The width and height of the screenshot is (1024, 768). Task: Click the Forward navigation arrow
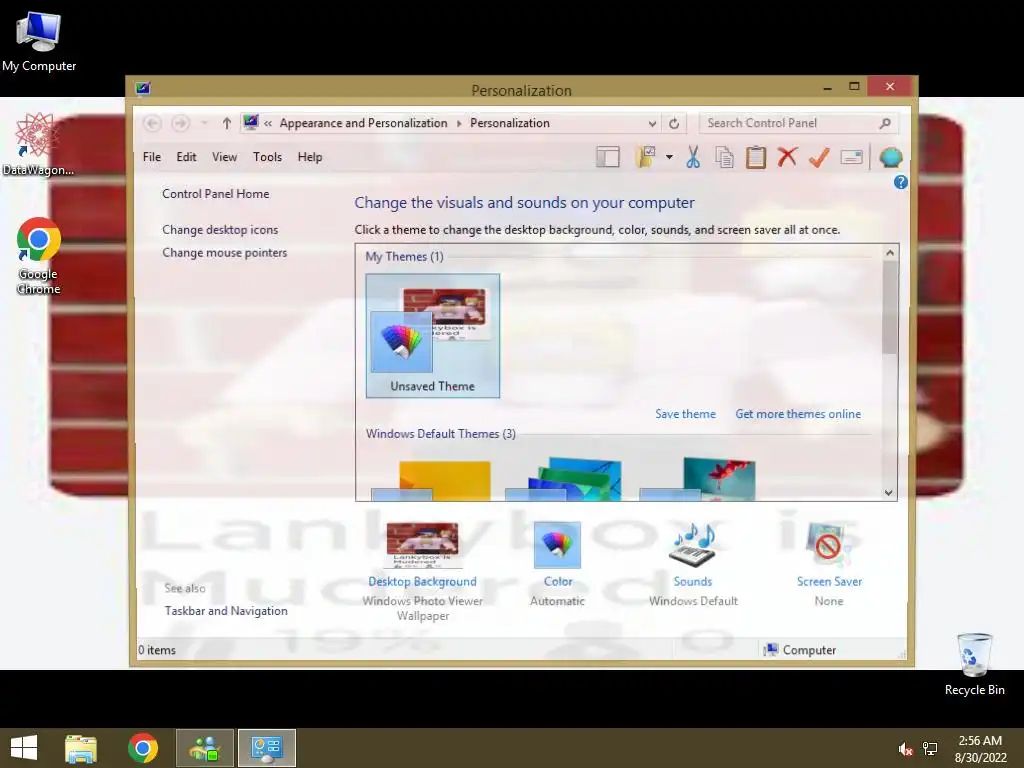pos(181,123)
